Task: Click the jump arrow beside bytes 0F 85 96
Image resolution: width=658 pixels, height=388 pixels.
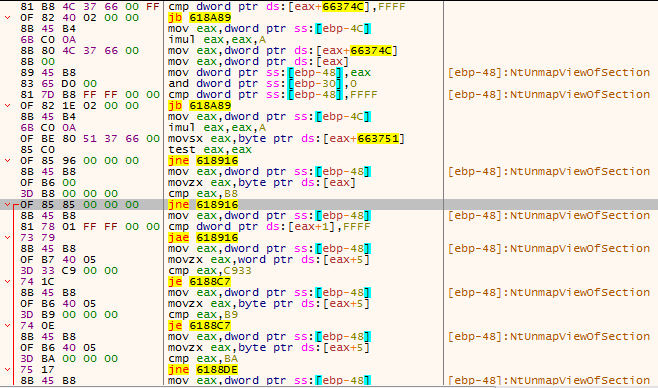Action: tap(8, 161)
